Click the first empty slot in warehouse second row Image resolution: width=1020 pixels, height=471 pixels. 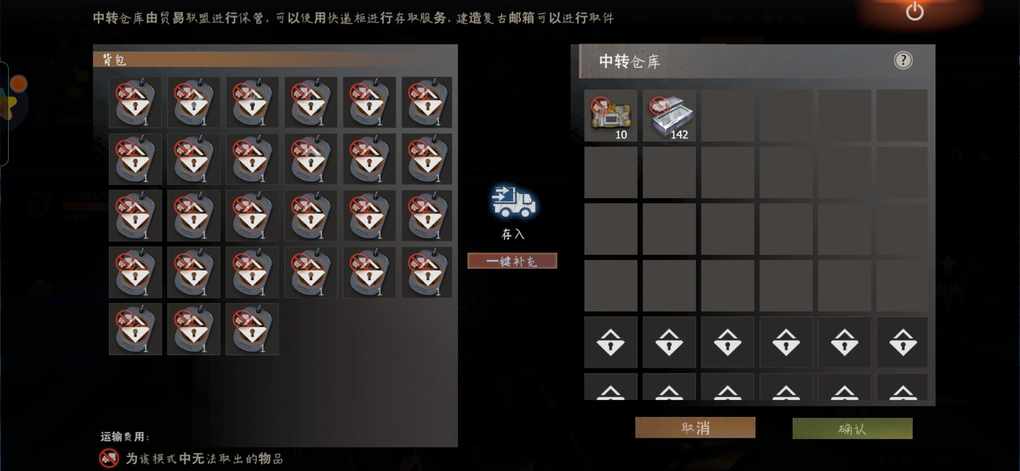point(610,172)
